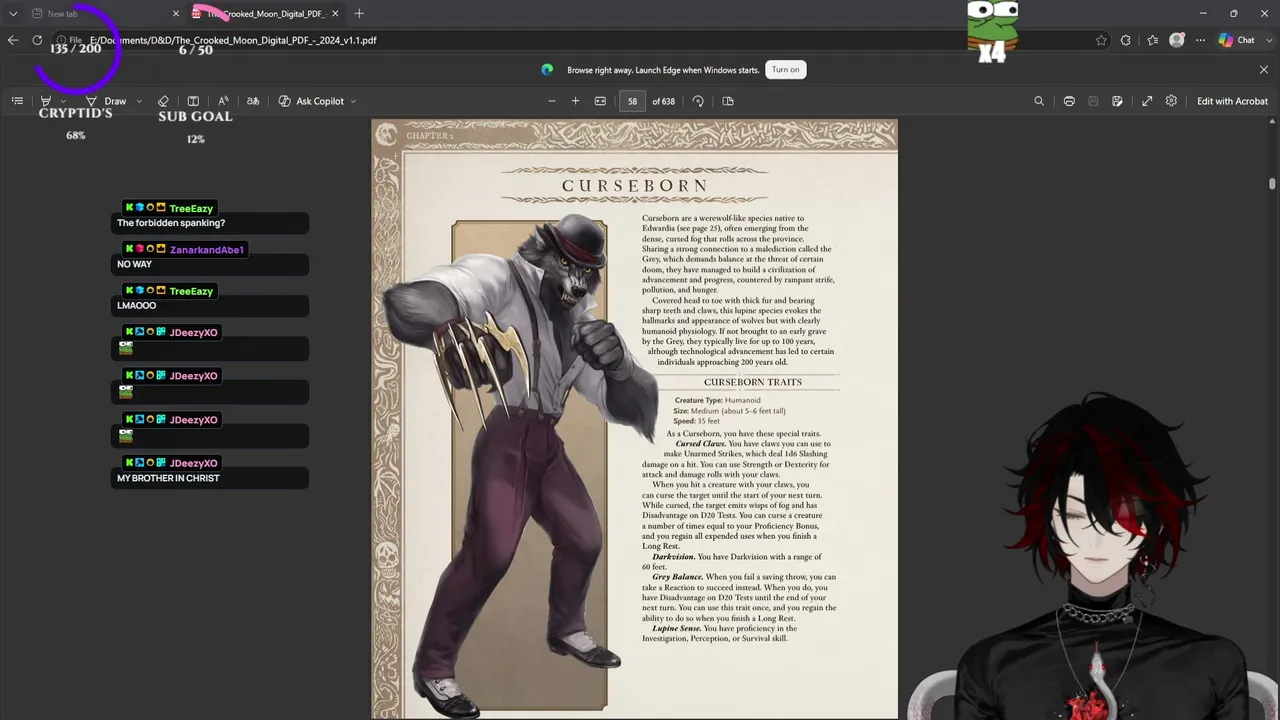The width and height of the screenshot is (1280, 720).
Task: Open the browser Extensions menu
Action: (x=1126, y=40)
